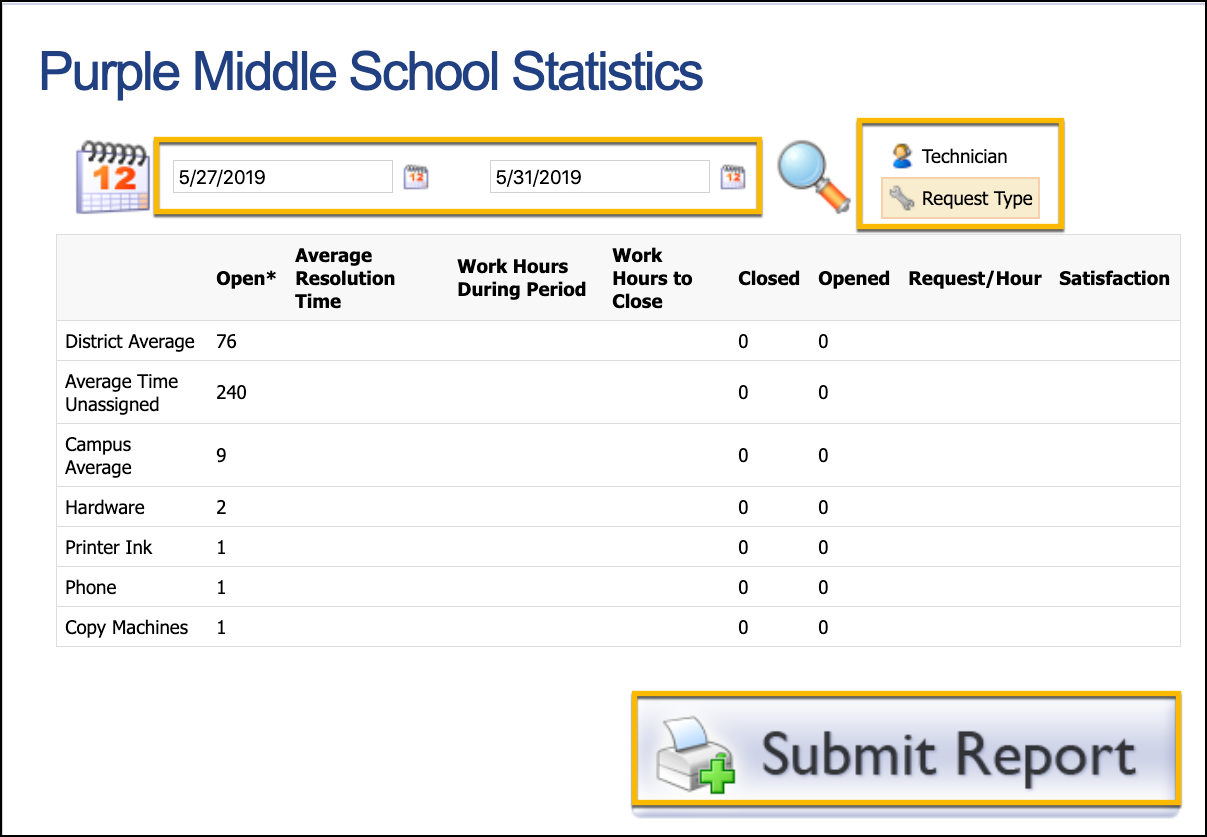
Task: Select the Request Type view
Action: (x=960, y=198)
